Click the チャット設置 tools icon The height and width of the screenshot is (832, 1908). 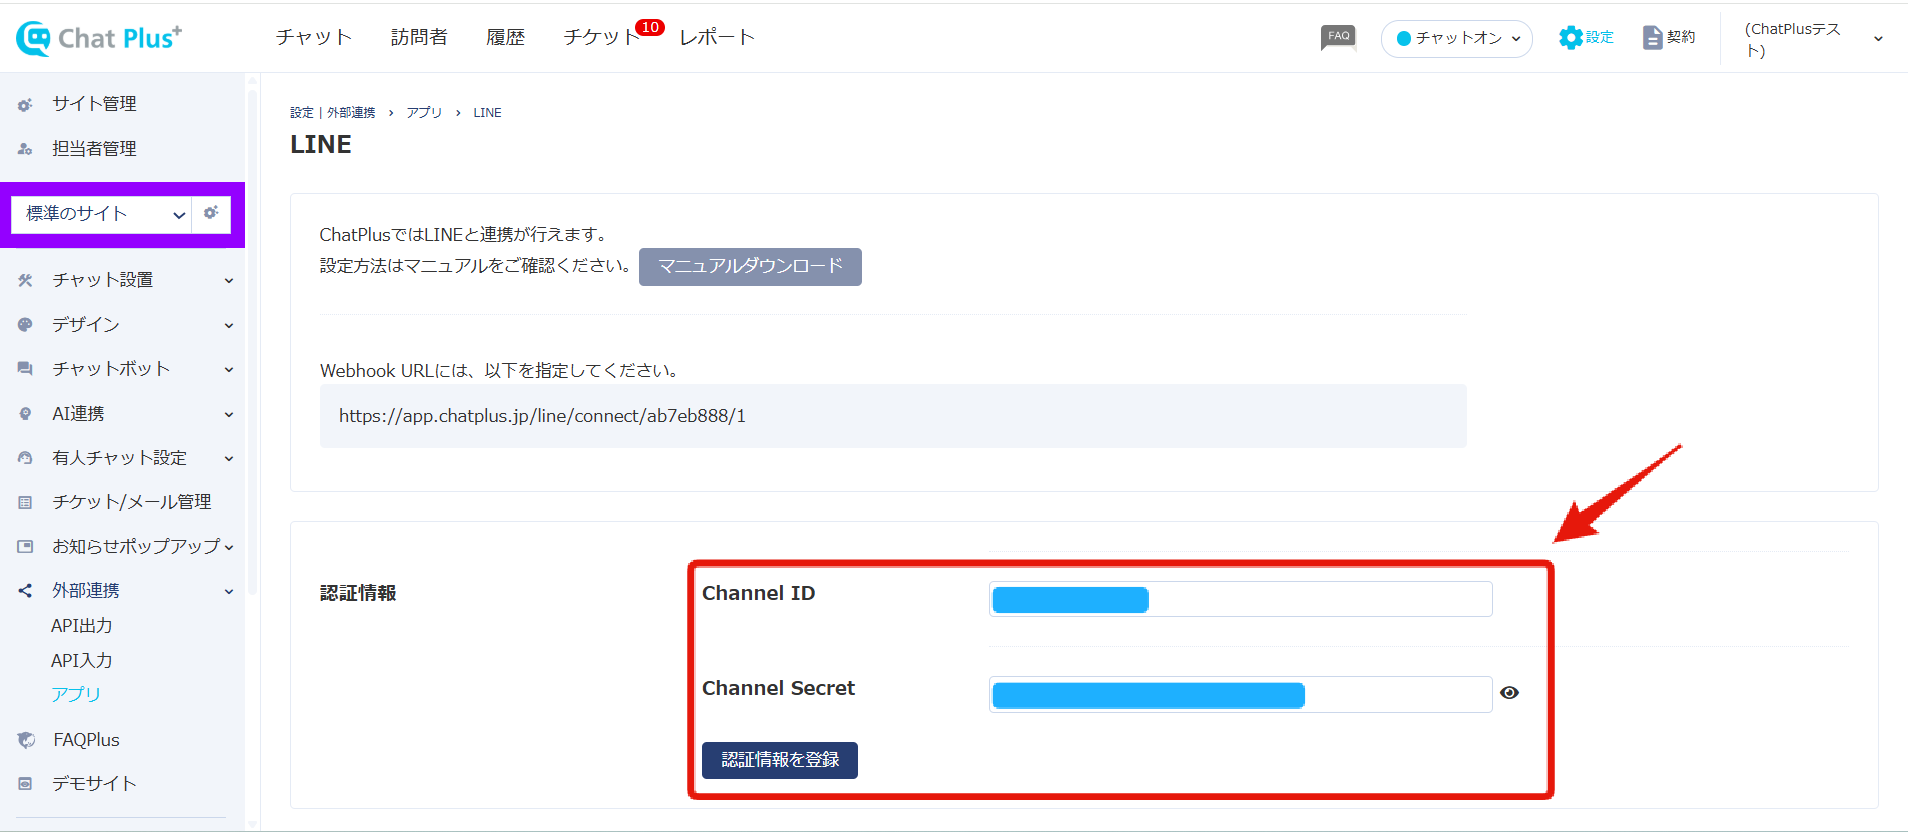(x=25, y=280)
